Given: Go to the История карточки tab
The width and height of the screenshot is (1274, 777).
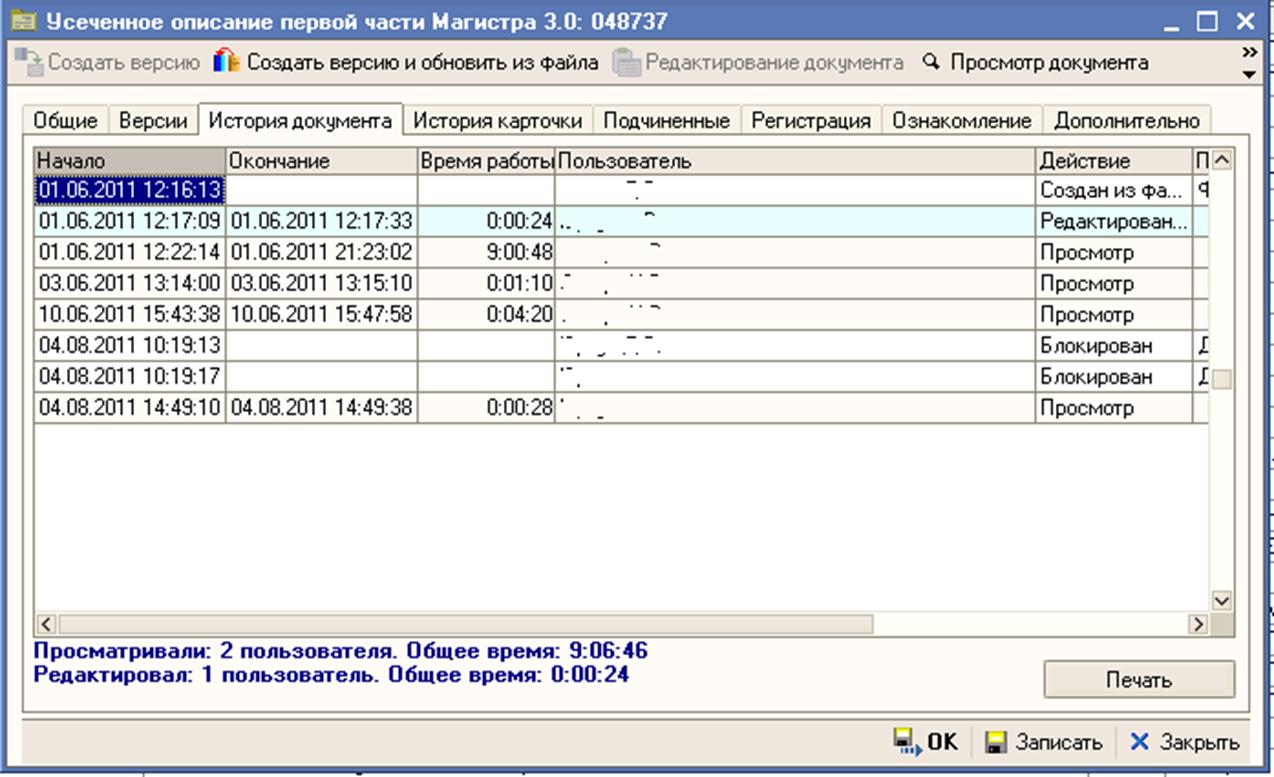Looking at the screenshot, I should click(498, 121).
